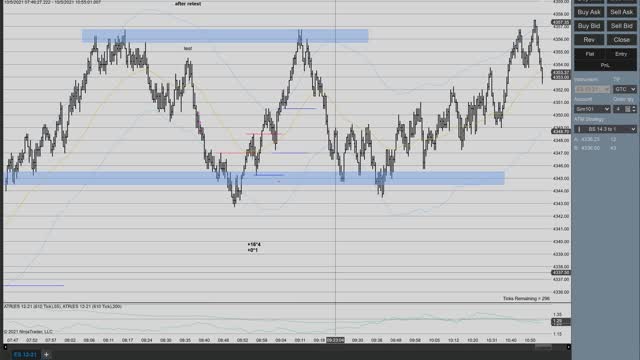Click the 09:22:06 crosshair time label

point(335,340)
